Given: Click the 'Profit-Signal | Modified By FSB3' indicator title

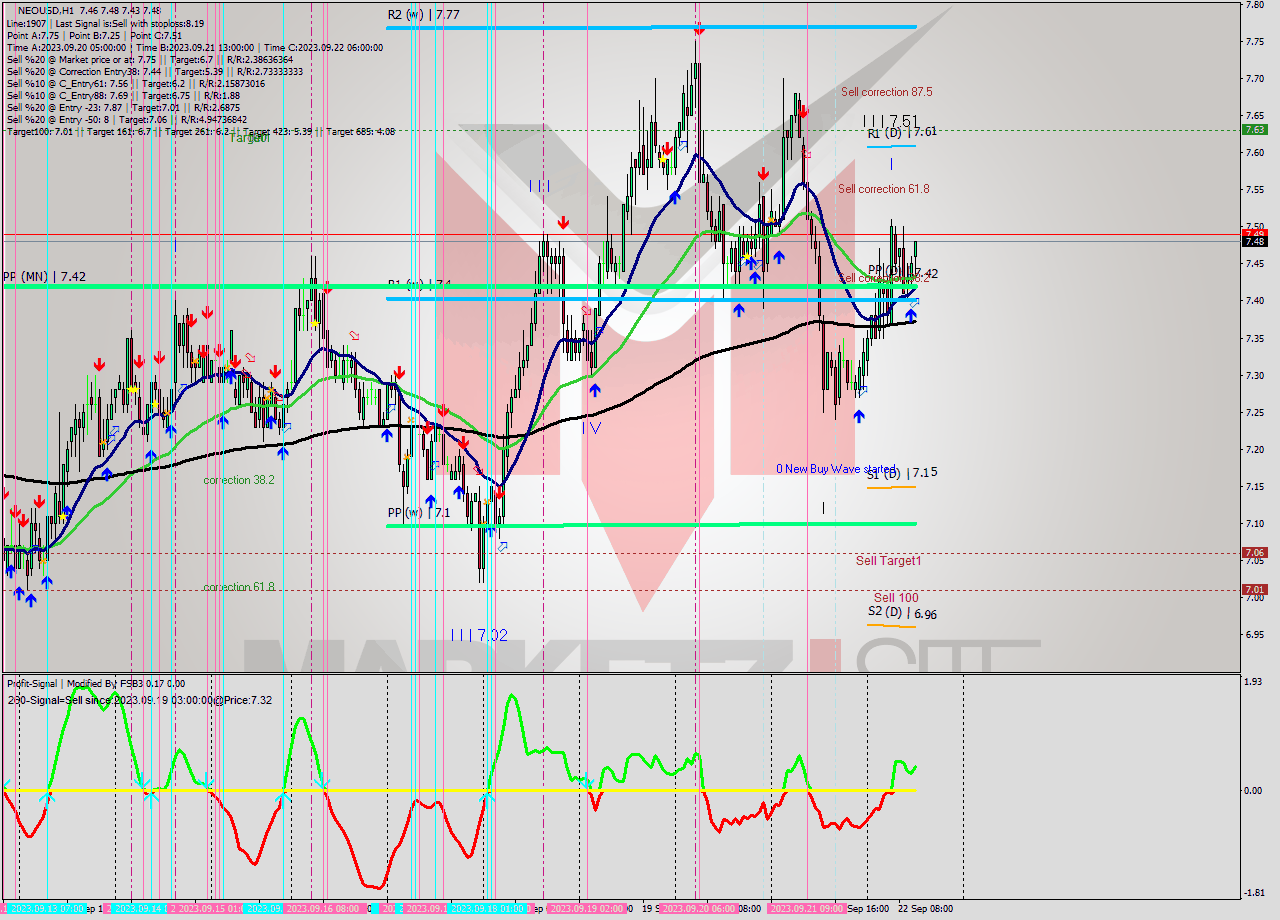Looking at the screenshot, I should coord(96,683).
